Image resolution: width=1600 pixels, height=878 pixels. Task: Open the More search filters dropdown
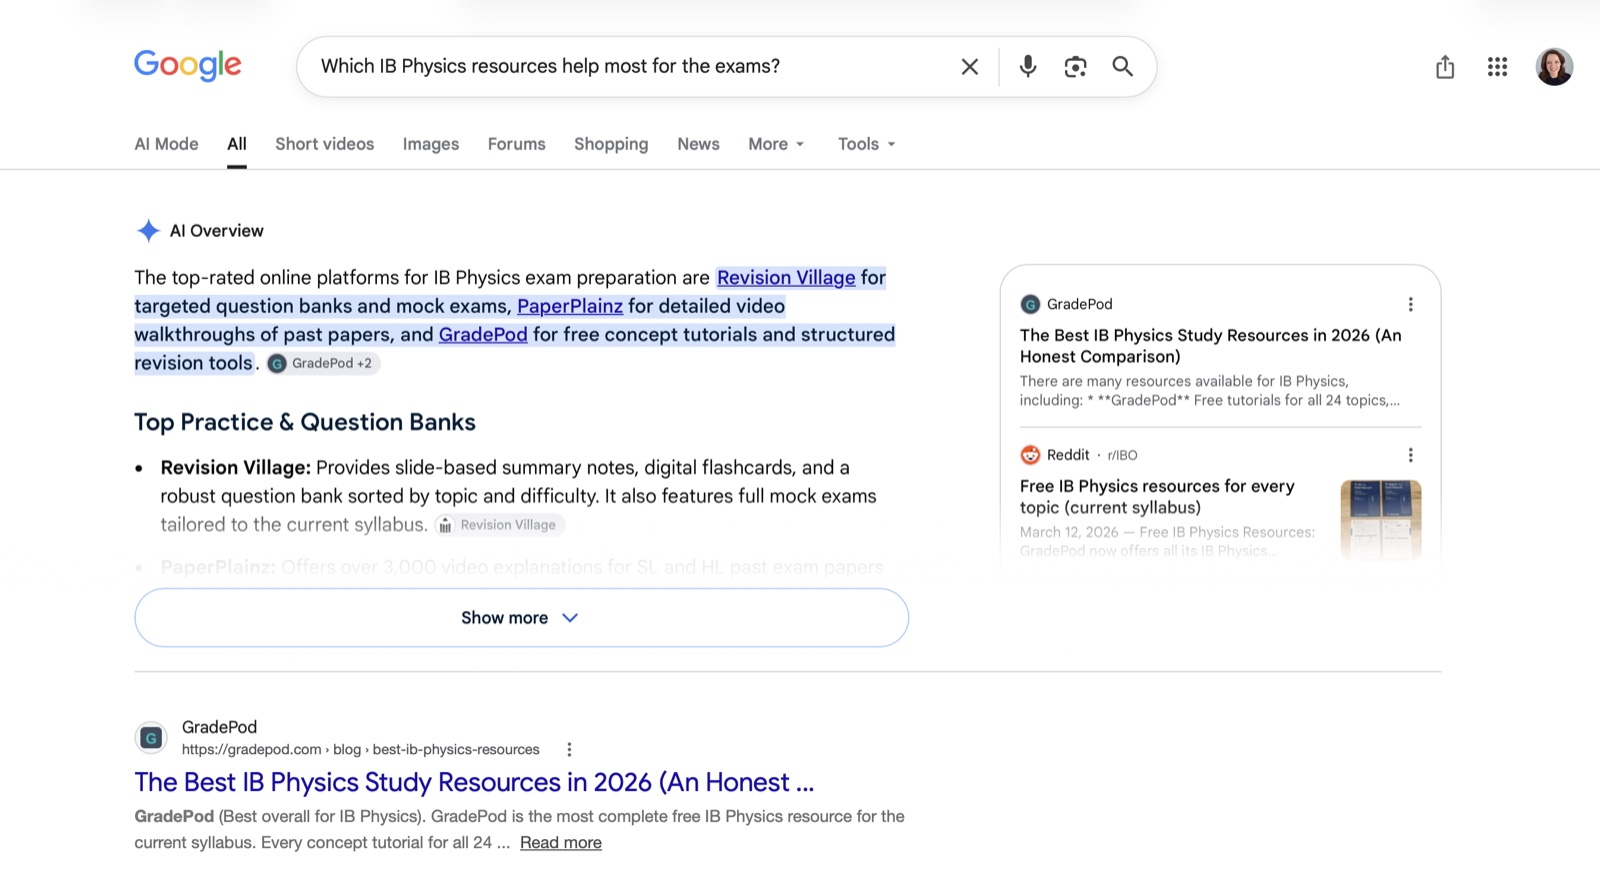[776, 144]
